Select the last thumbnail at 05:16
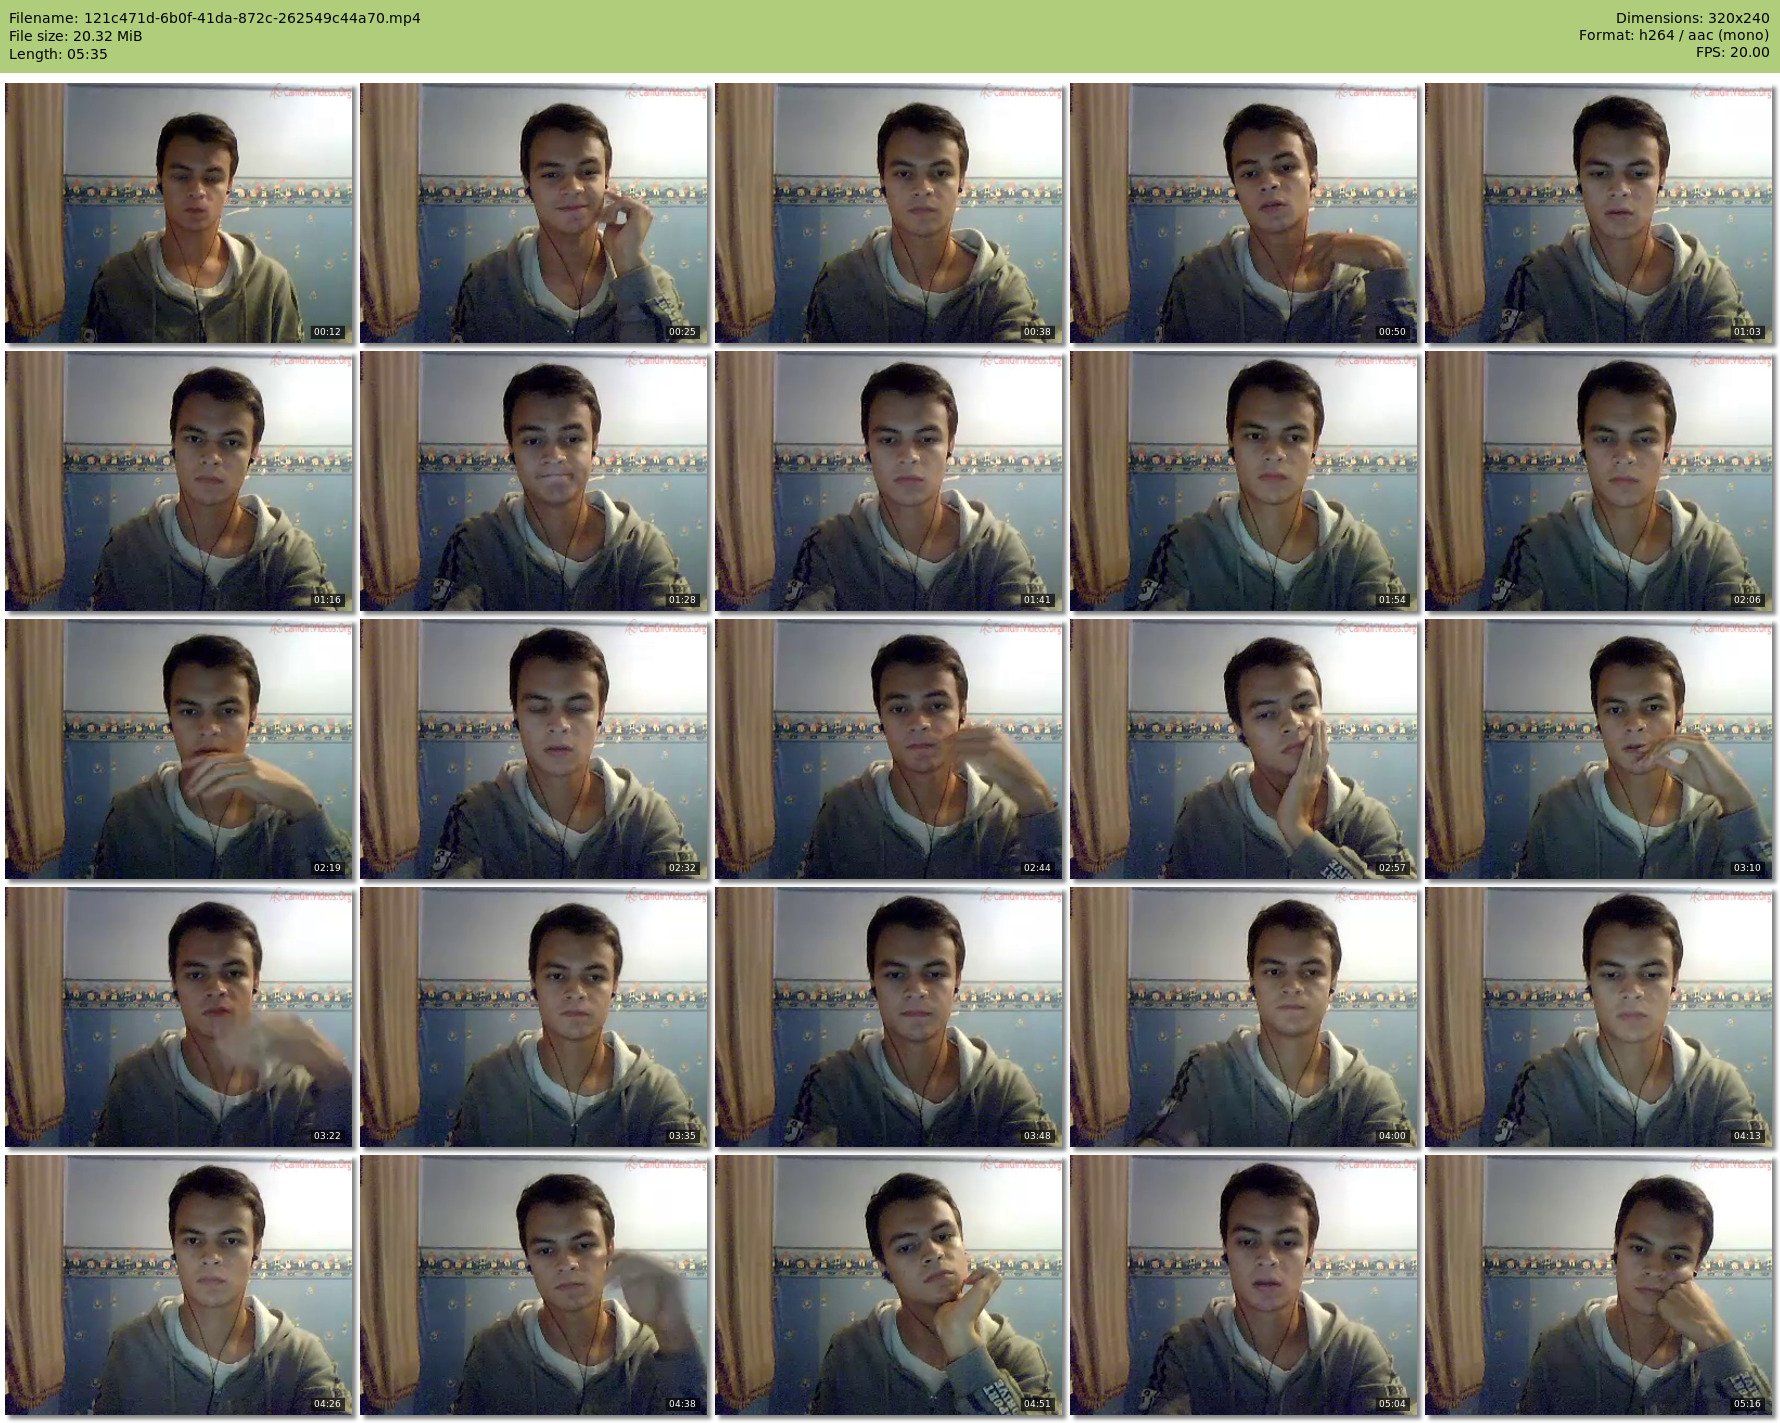1780x1423 pixels. pos(1599,1285)
